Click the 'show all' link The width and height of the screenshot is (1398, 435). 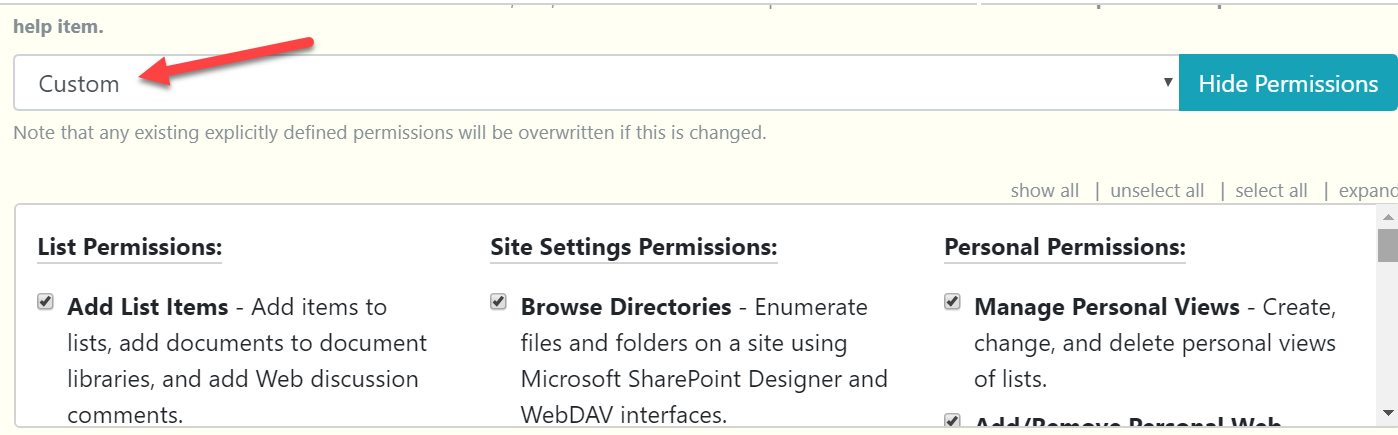[x=1045, y=190]
